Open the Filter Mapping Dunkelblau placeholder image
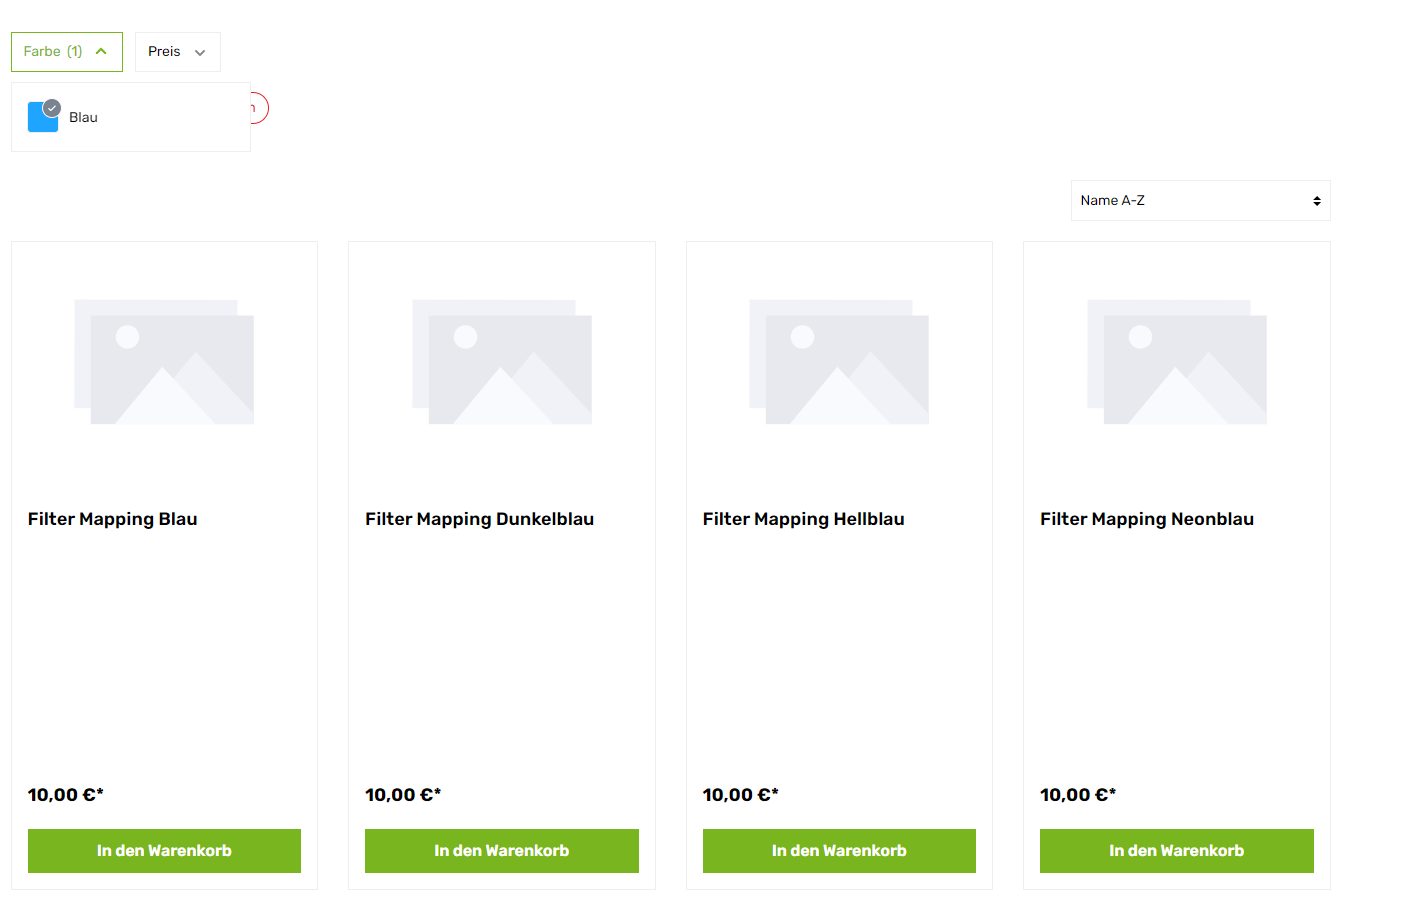This screenshot has height=915, width=1414. point(502,361)
